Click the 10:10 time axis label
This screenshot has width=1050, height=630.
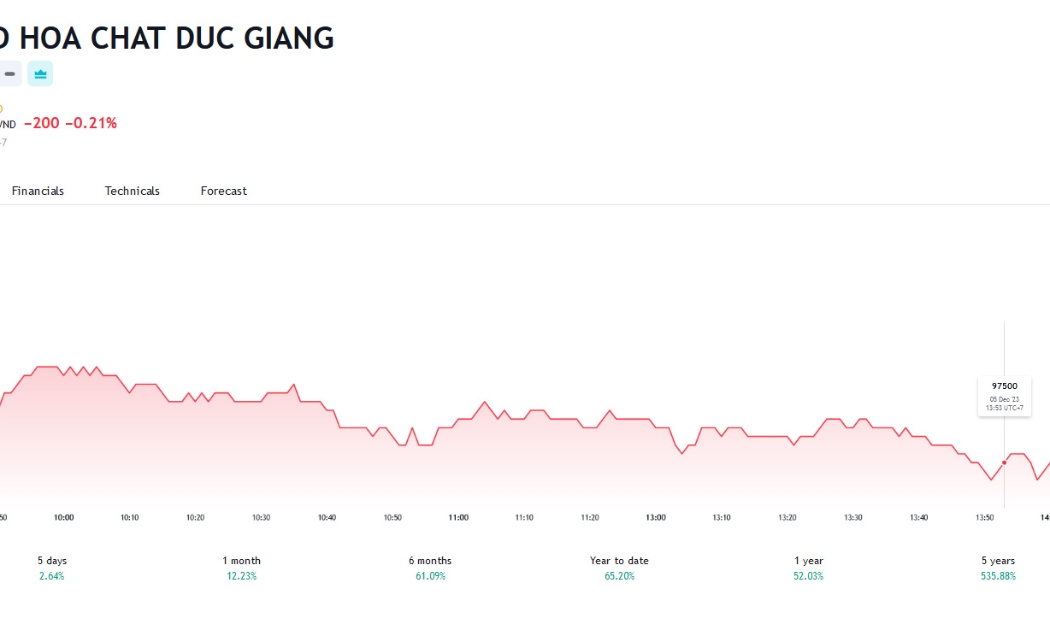point(129,518)
